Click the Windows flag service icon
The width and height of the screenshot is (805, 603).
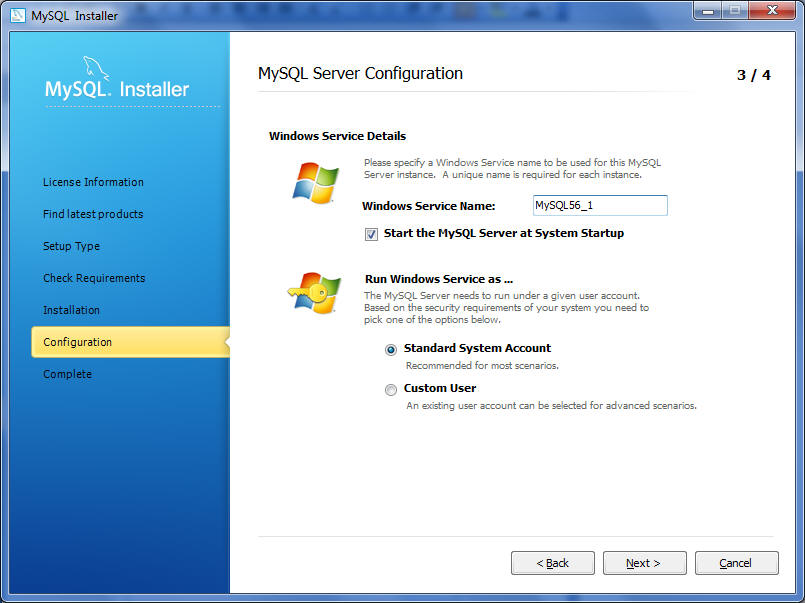point(316,182)
